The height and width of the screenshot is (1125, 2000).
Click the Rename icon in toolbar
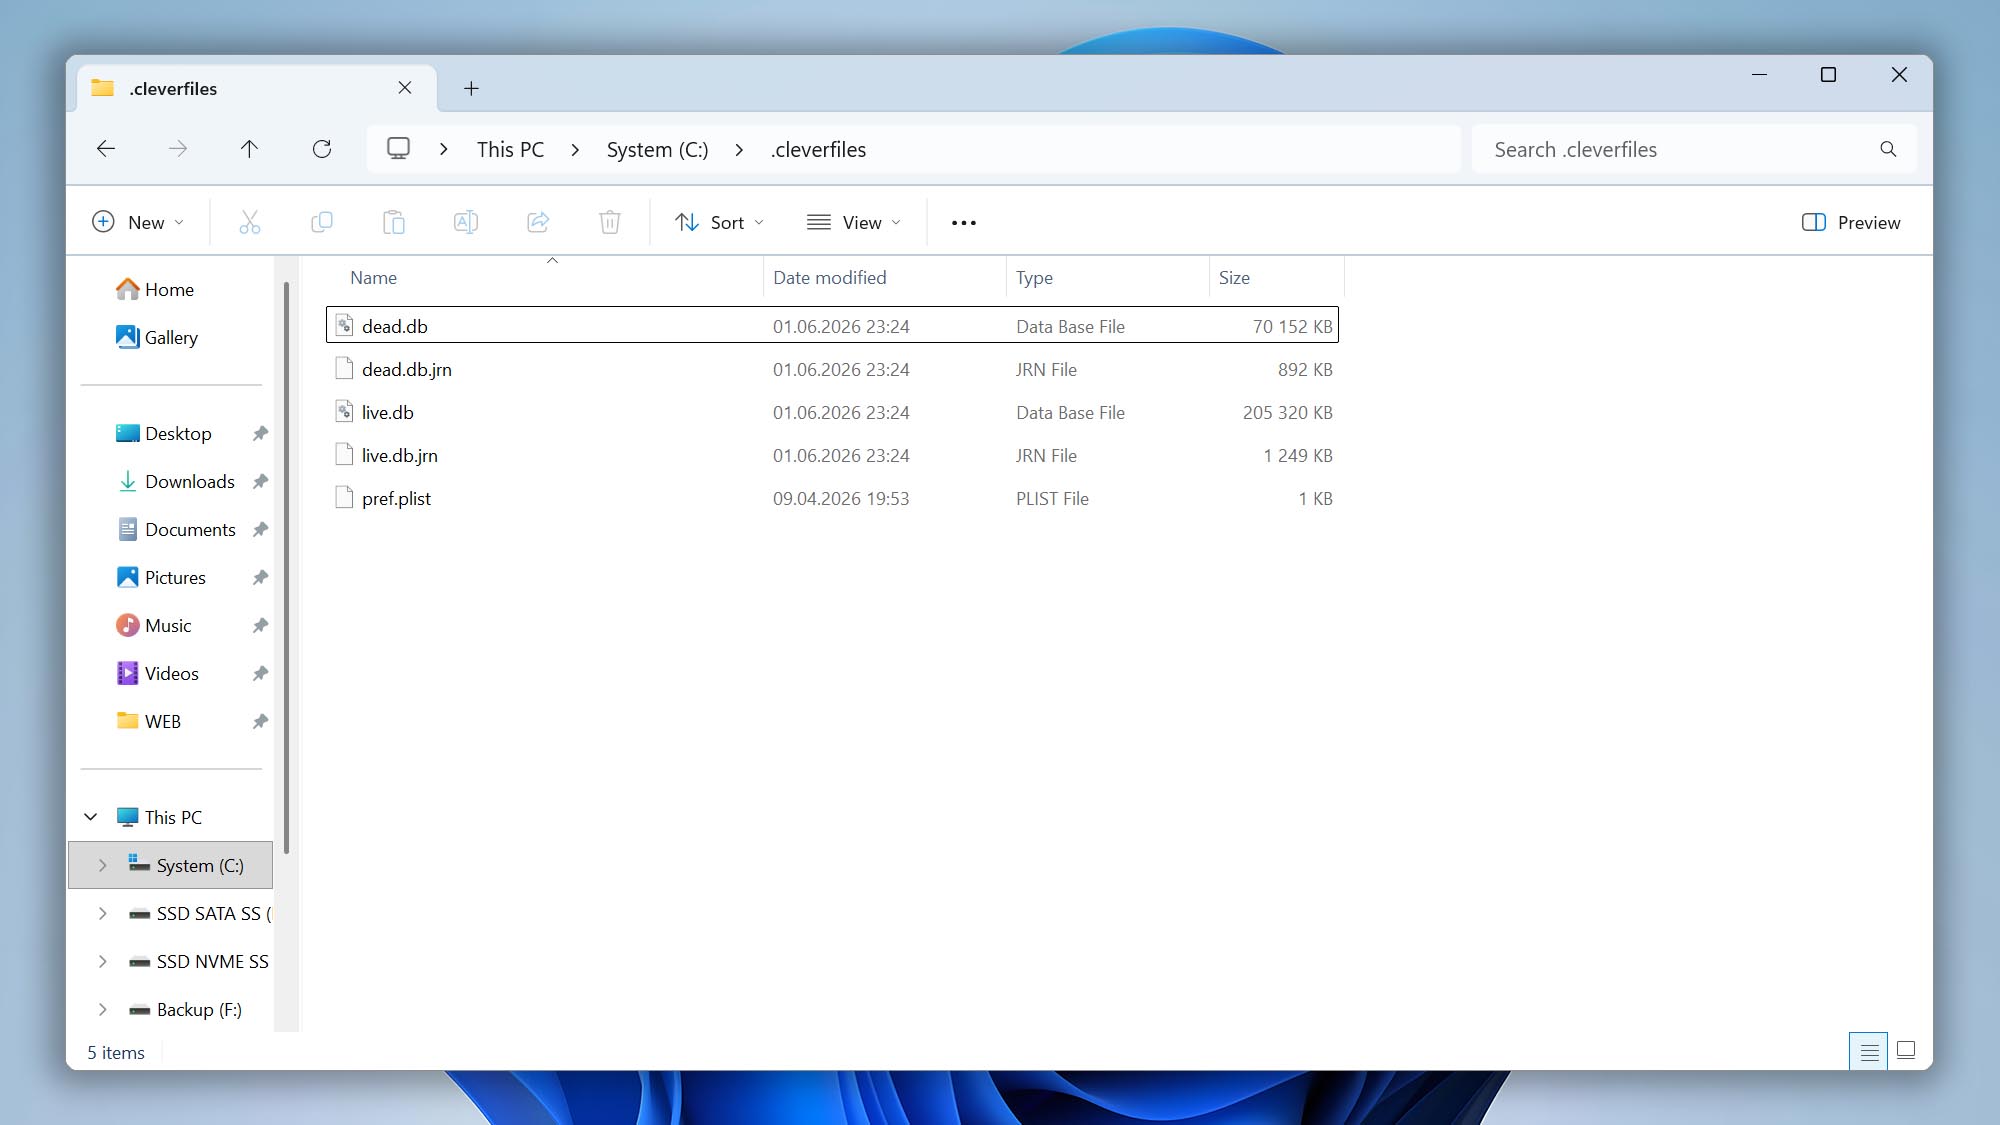[x=466, y=222]
